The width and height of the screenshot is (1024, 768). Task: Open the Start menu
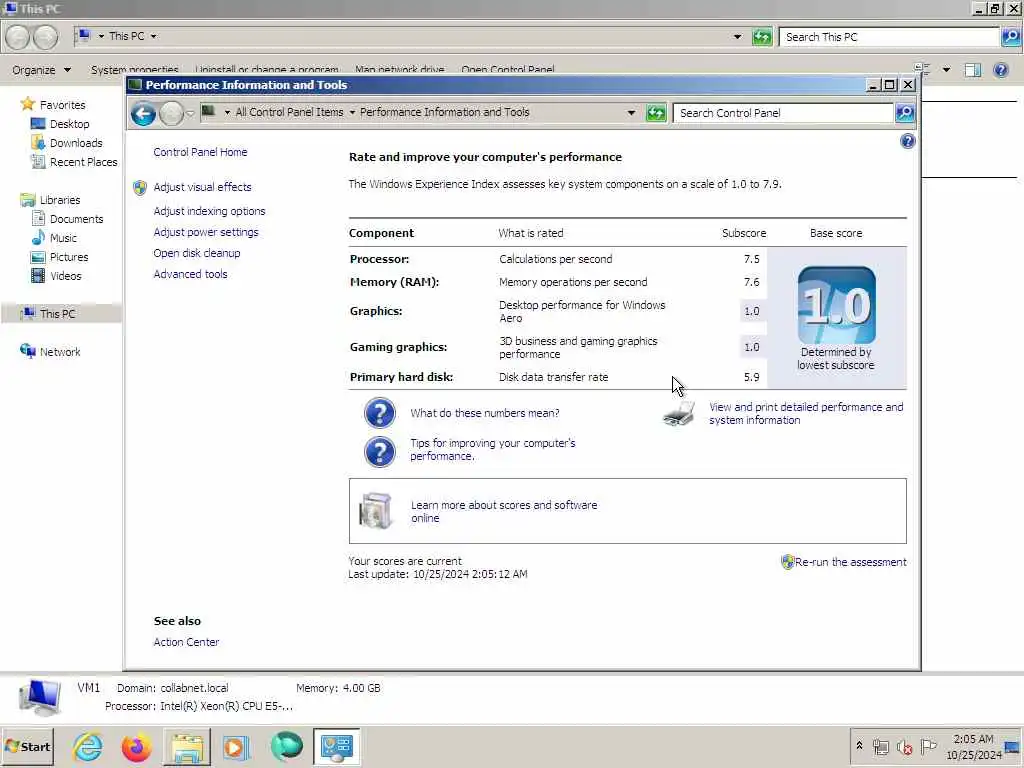tap(27, 746)
